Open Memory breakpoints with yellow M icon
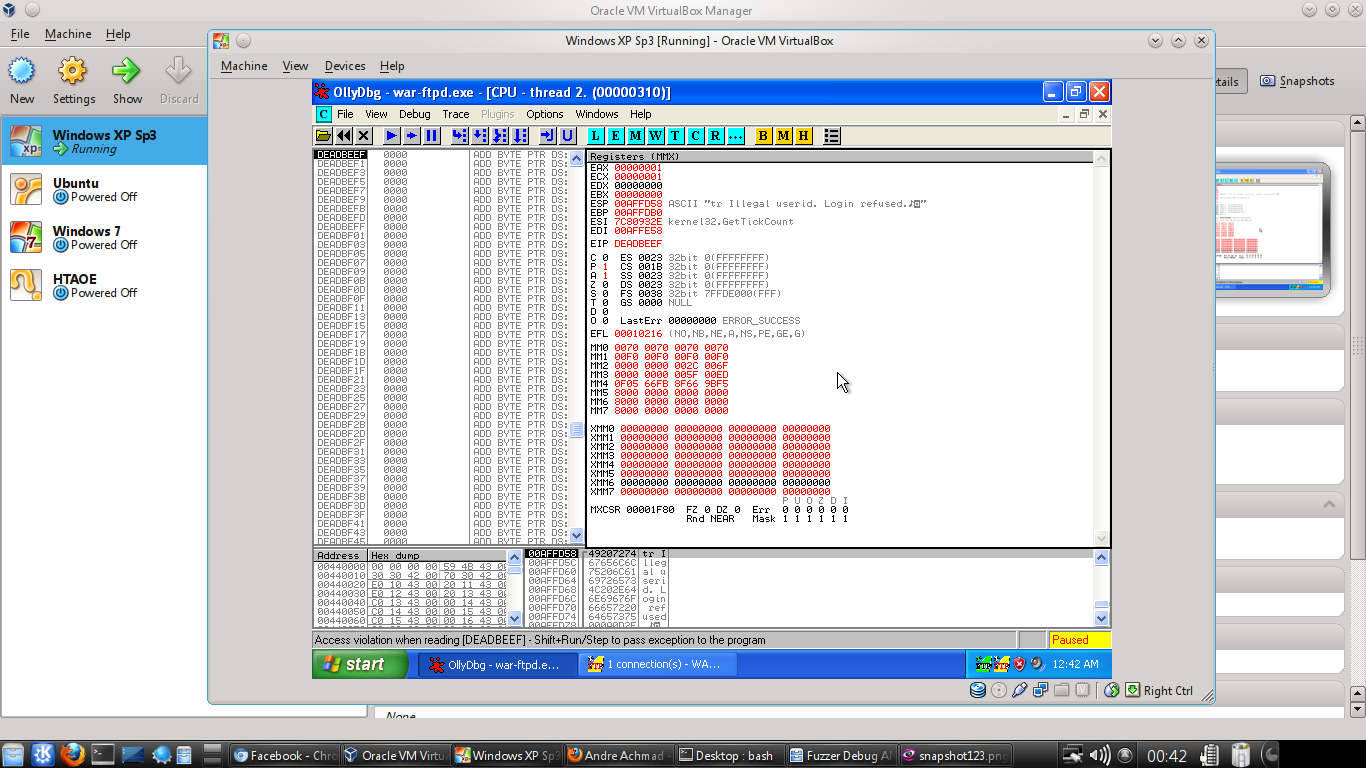Screen dimensions: 1366x768 tap(784, 135)
